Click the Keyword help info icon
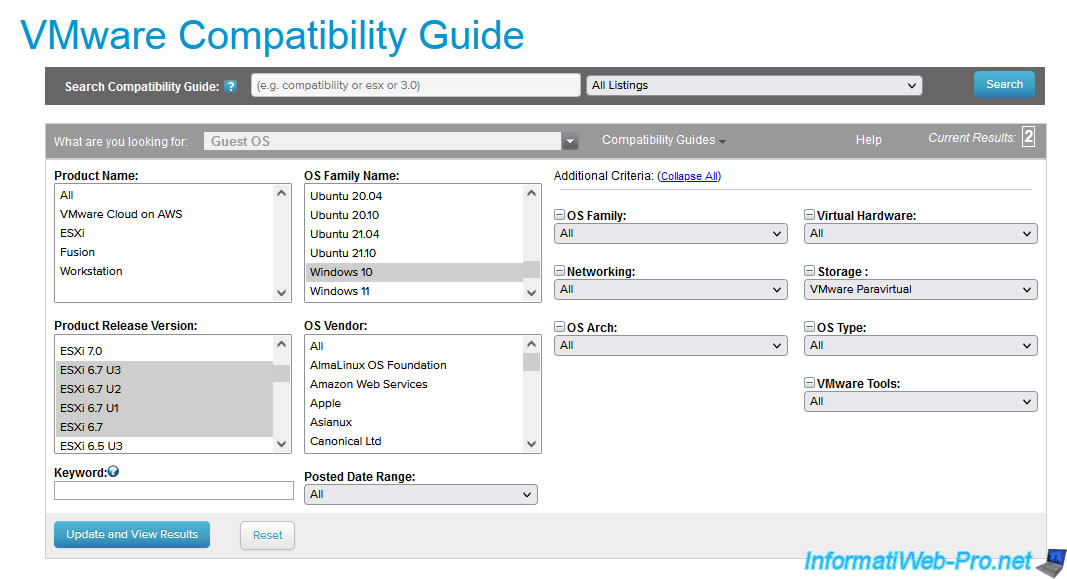The width and height of the screenshot is (1067, 579). click(x=113, y=472)
